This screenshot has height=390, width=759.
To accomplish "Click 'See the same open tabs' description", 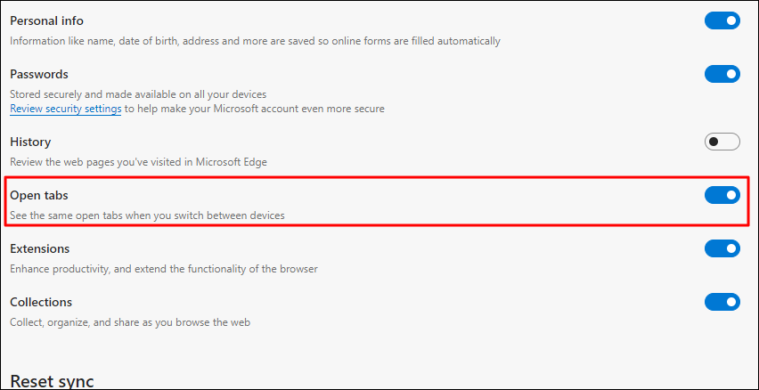I will [147, 215].
